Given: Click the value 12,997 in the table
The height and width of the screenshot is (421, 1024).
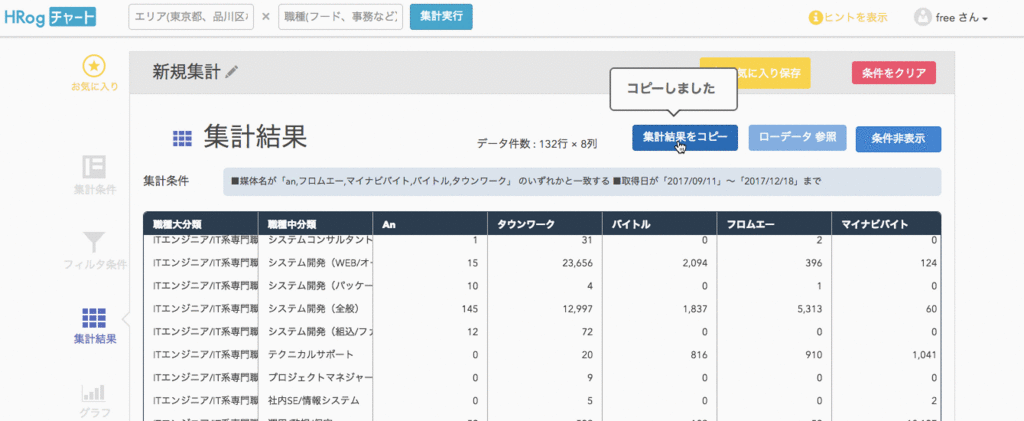Looking at the screenshot, I should click(577, 309).
